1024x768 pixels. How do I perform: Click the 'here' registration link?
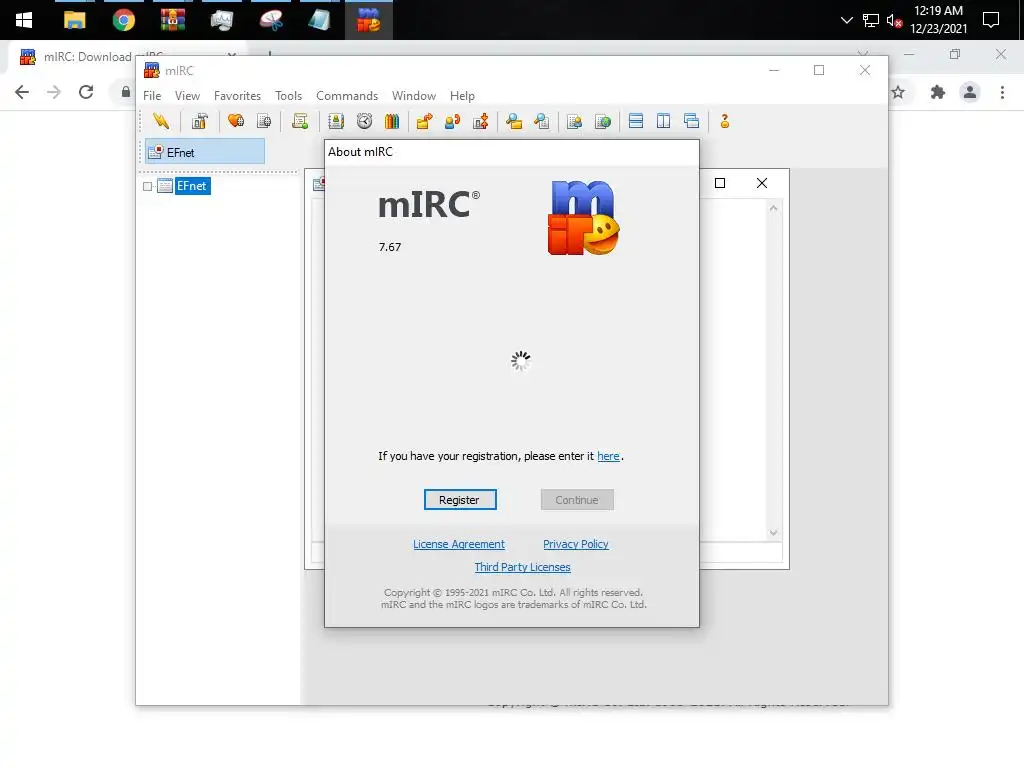tap(608, 456)
